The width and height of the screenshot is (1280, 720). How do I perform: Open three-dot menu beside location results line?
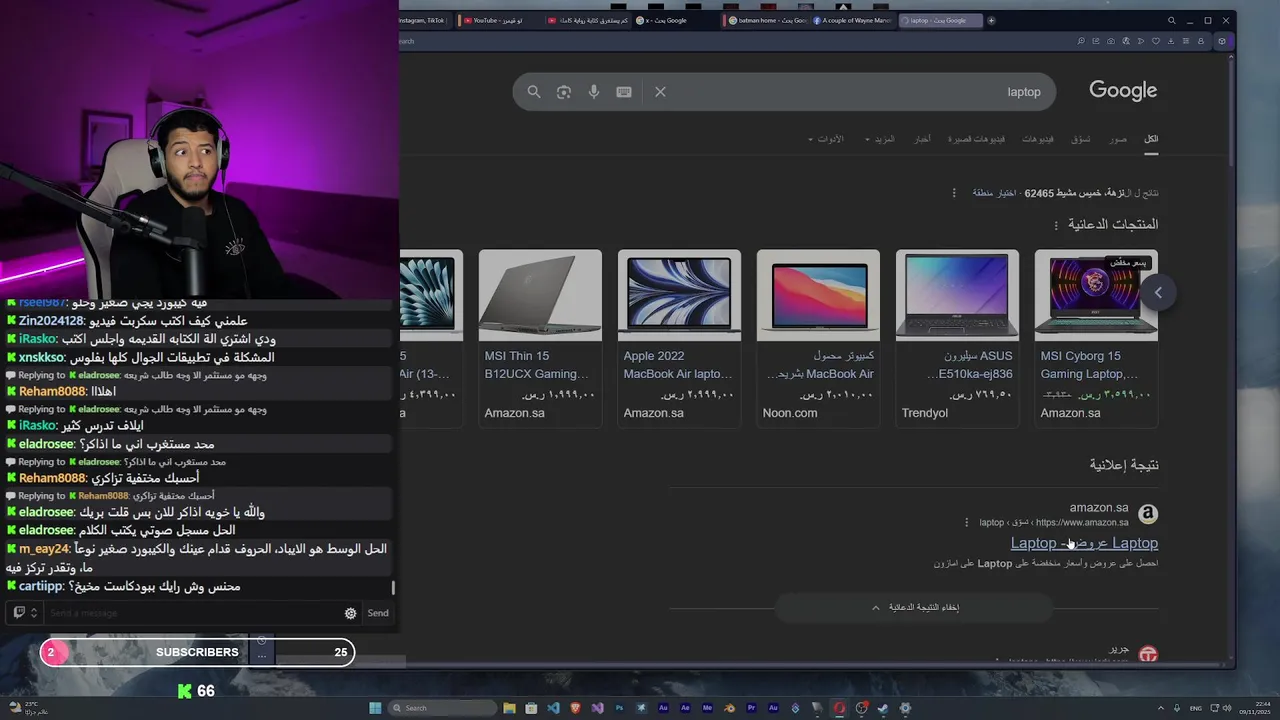click(954, 193)
